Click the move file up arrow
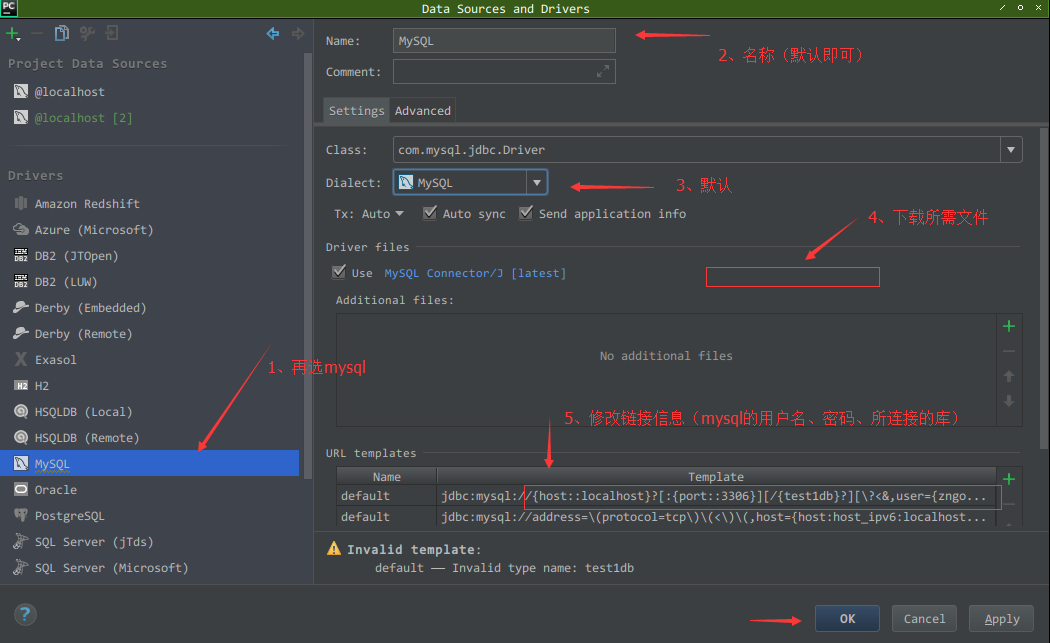 click(1009, 376)
